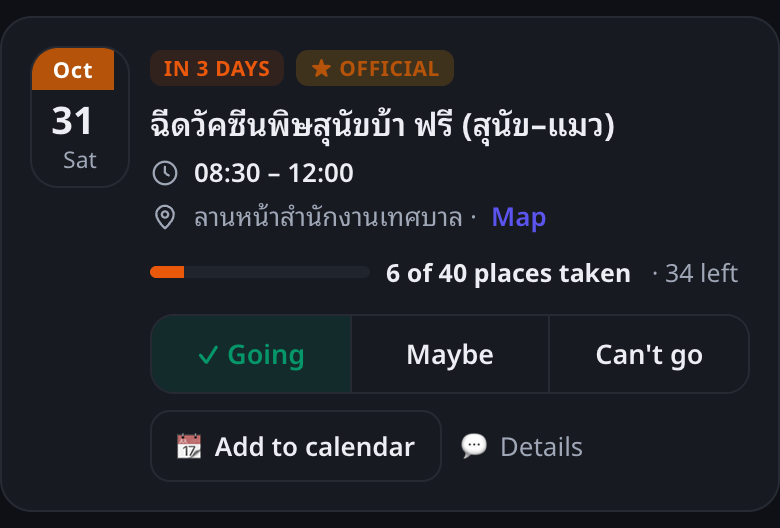This screenshot has width=780, height=528.
Task: Select the Can't go RSVP option
Action: tap(649, 354)
